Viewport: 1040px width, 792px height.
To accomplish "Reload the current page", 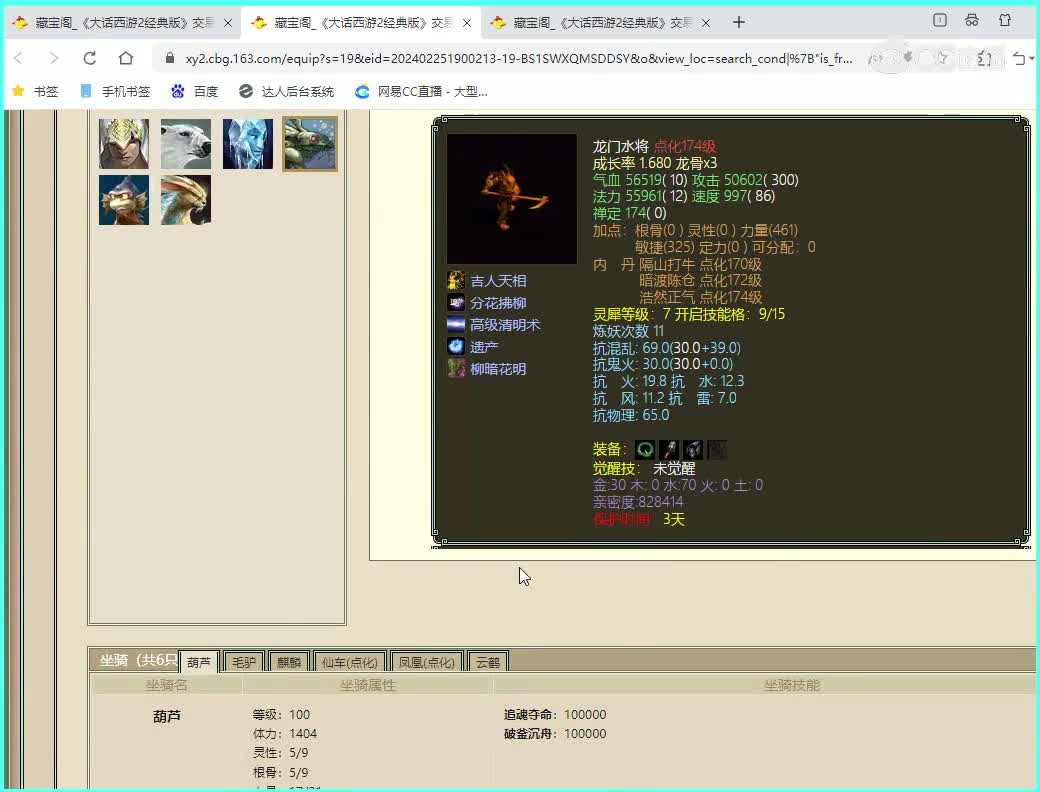I will [x=90, y=58].
